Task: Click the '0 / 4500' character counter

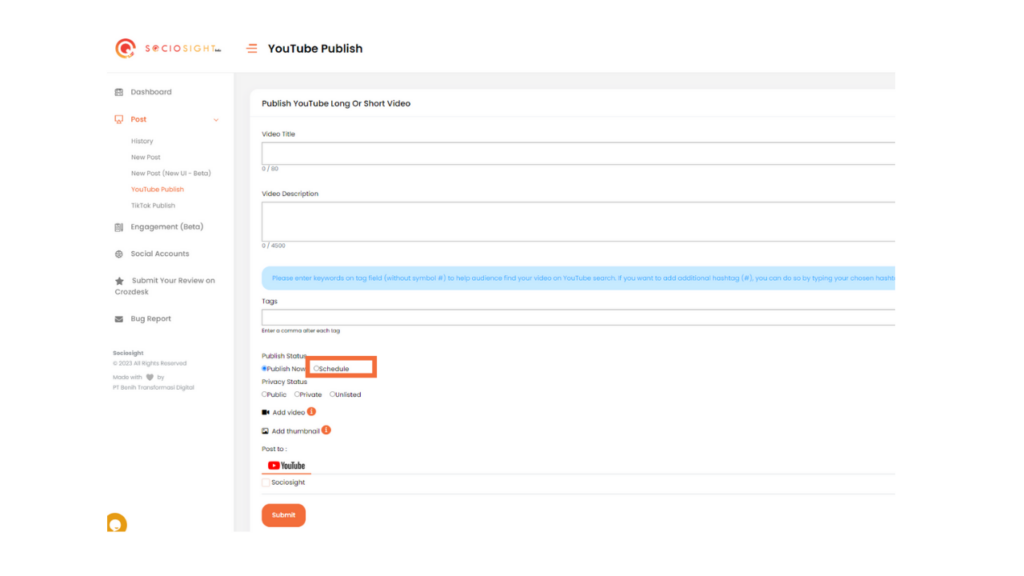Action: (274, 246)
